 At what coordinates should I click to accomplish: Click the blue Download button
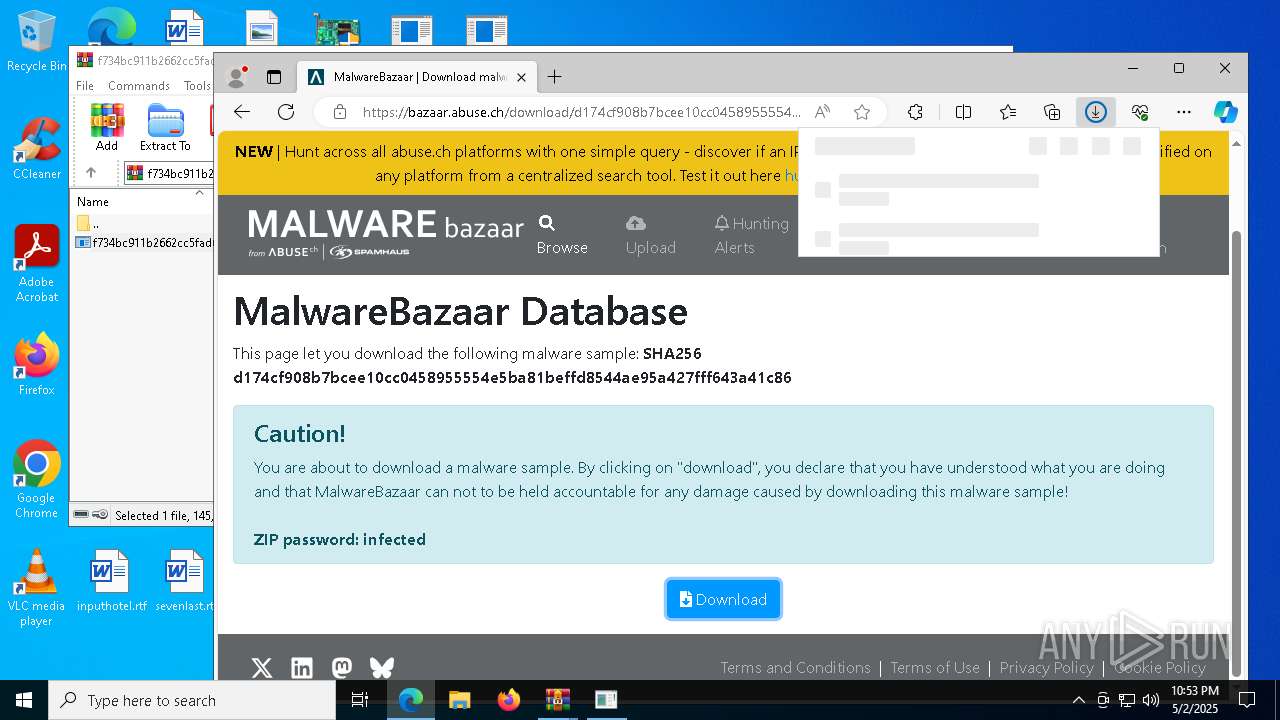pyautogui.click(x=724, y=599)
